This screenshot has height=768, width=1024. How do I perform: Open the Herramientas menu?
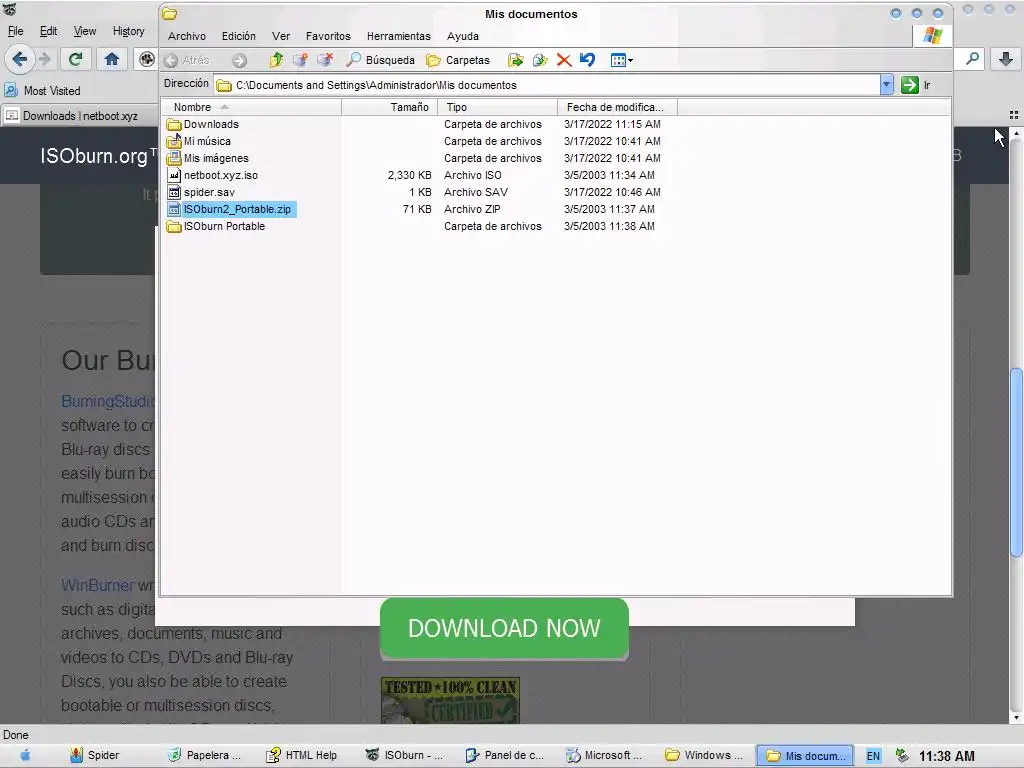pyautogui.click(x=398, y=36)
